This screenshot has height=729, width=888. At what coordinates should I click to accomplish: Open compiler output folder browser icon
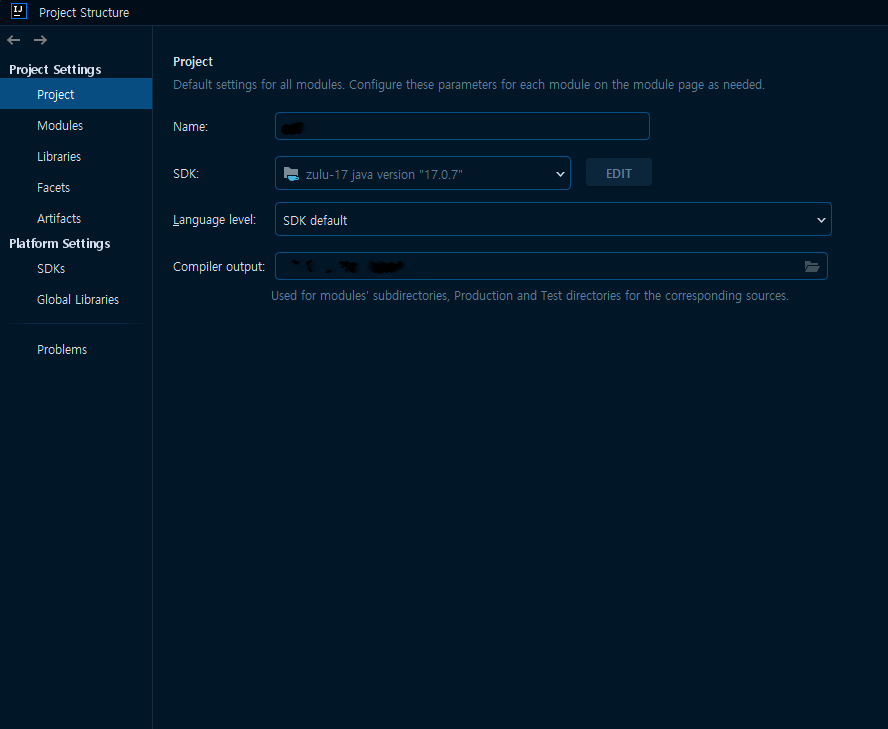pos(812,266)
